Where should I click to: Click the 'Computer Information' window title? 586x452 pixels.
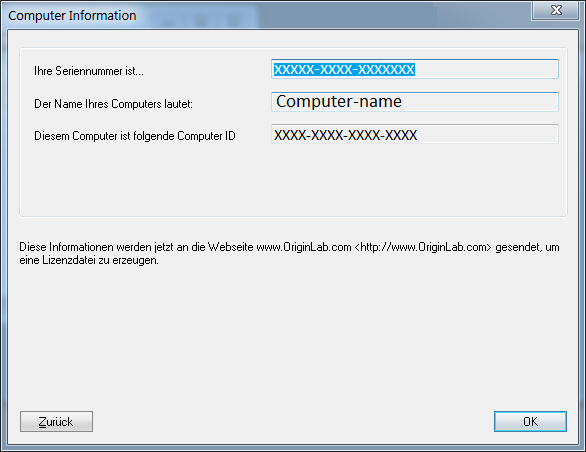(x=72, y=16)
